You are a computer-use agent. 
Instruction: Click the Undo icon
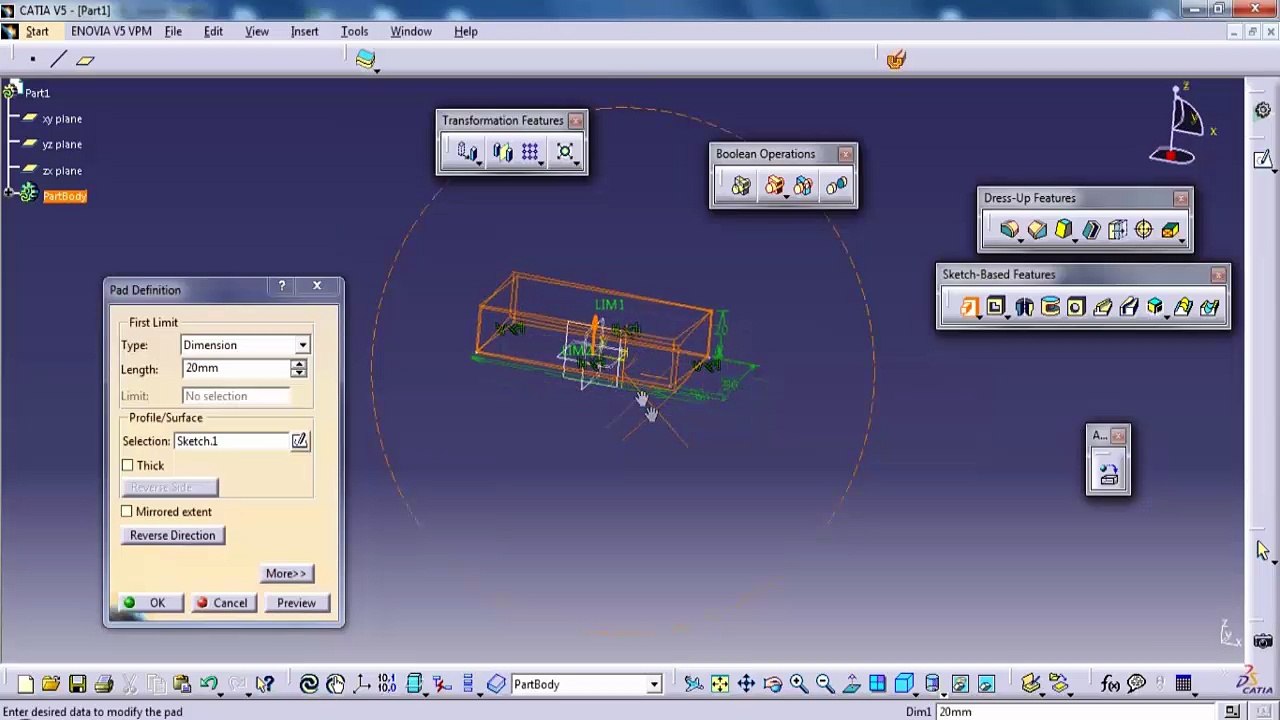coord(207,684)
